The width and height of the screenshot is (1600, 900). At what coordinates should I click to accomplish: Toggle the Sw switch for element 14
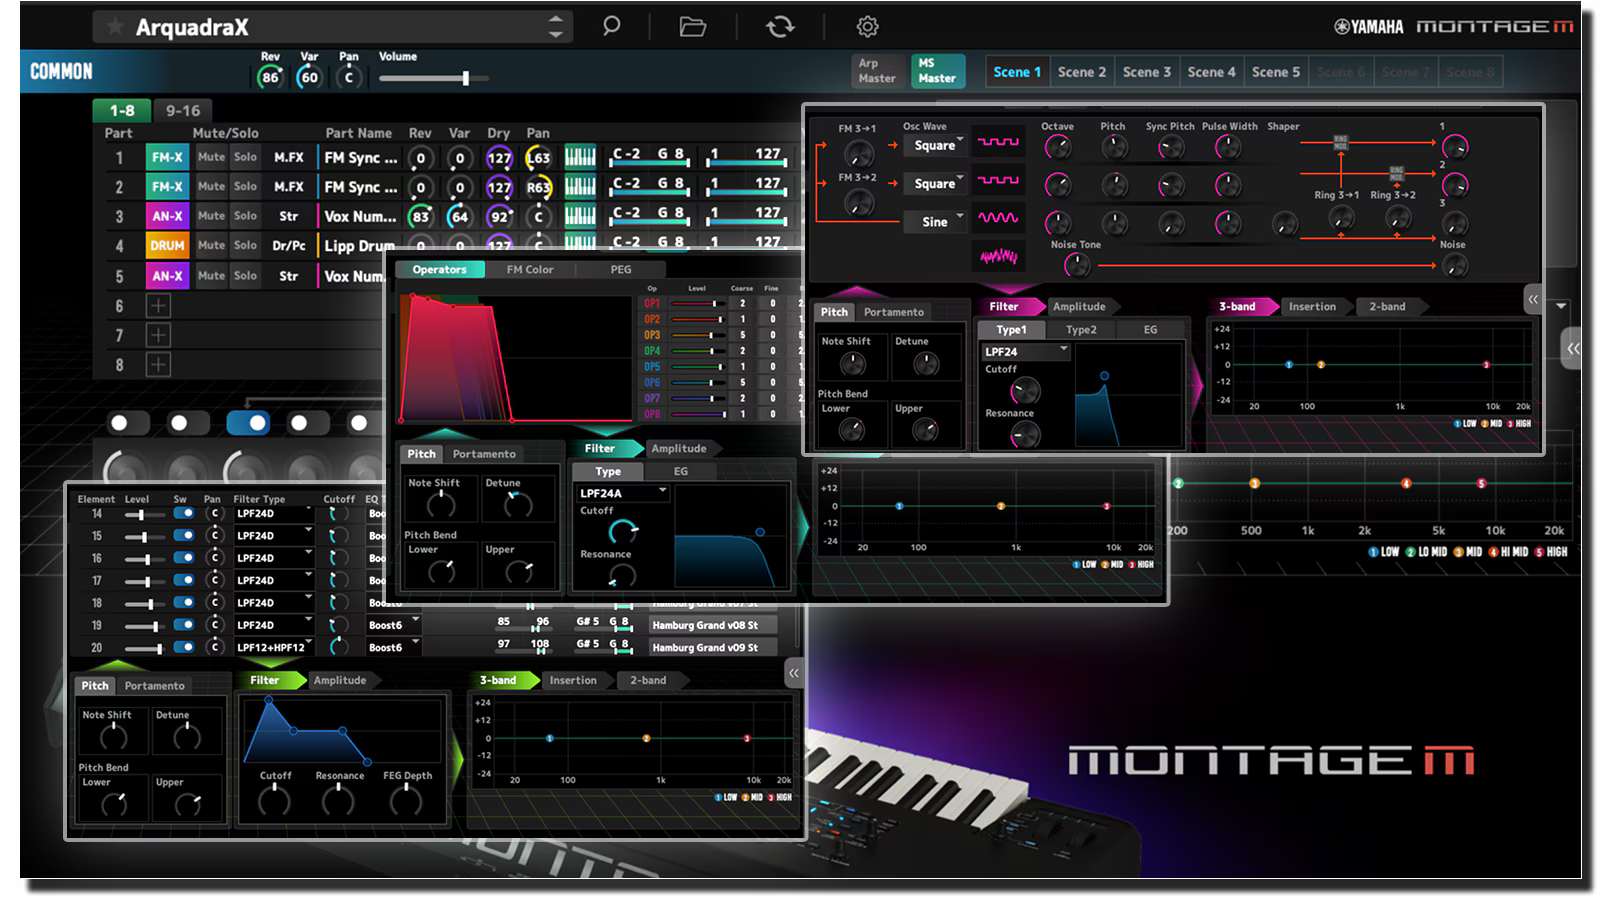click(184, 513)
